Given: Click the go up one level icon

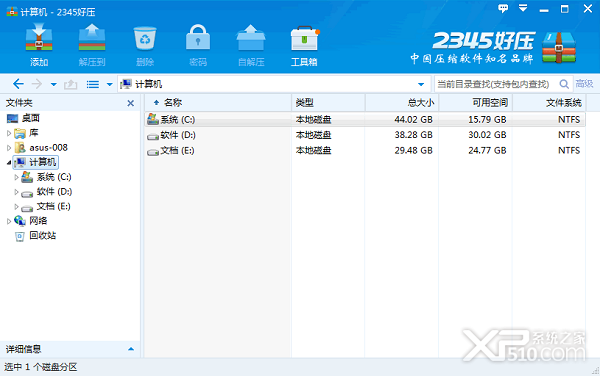Looking at the screenshot, I should 70,84.
